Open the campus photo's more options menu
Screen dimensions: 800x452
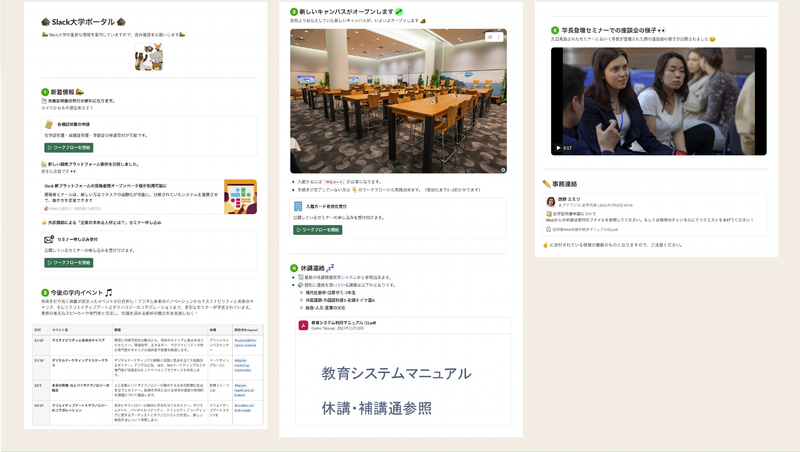click(x=499, y=37)
